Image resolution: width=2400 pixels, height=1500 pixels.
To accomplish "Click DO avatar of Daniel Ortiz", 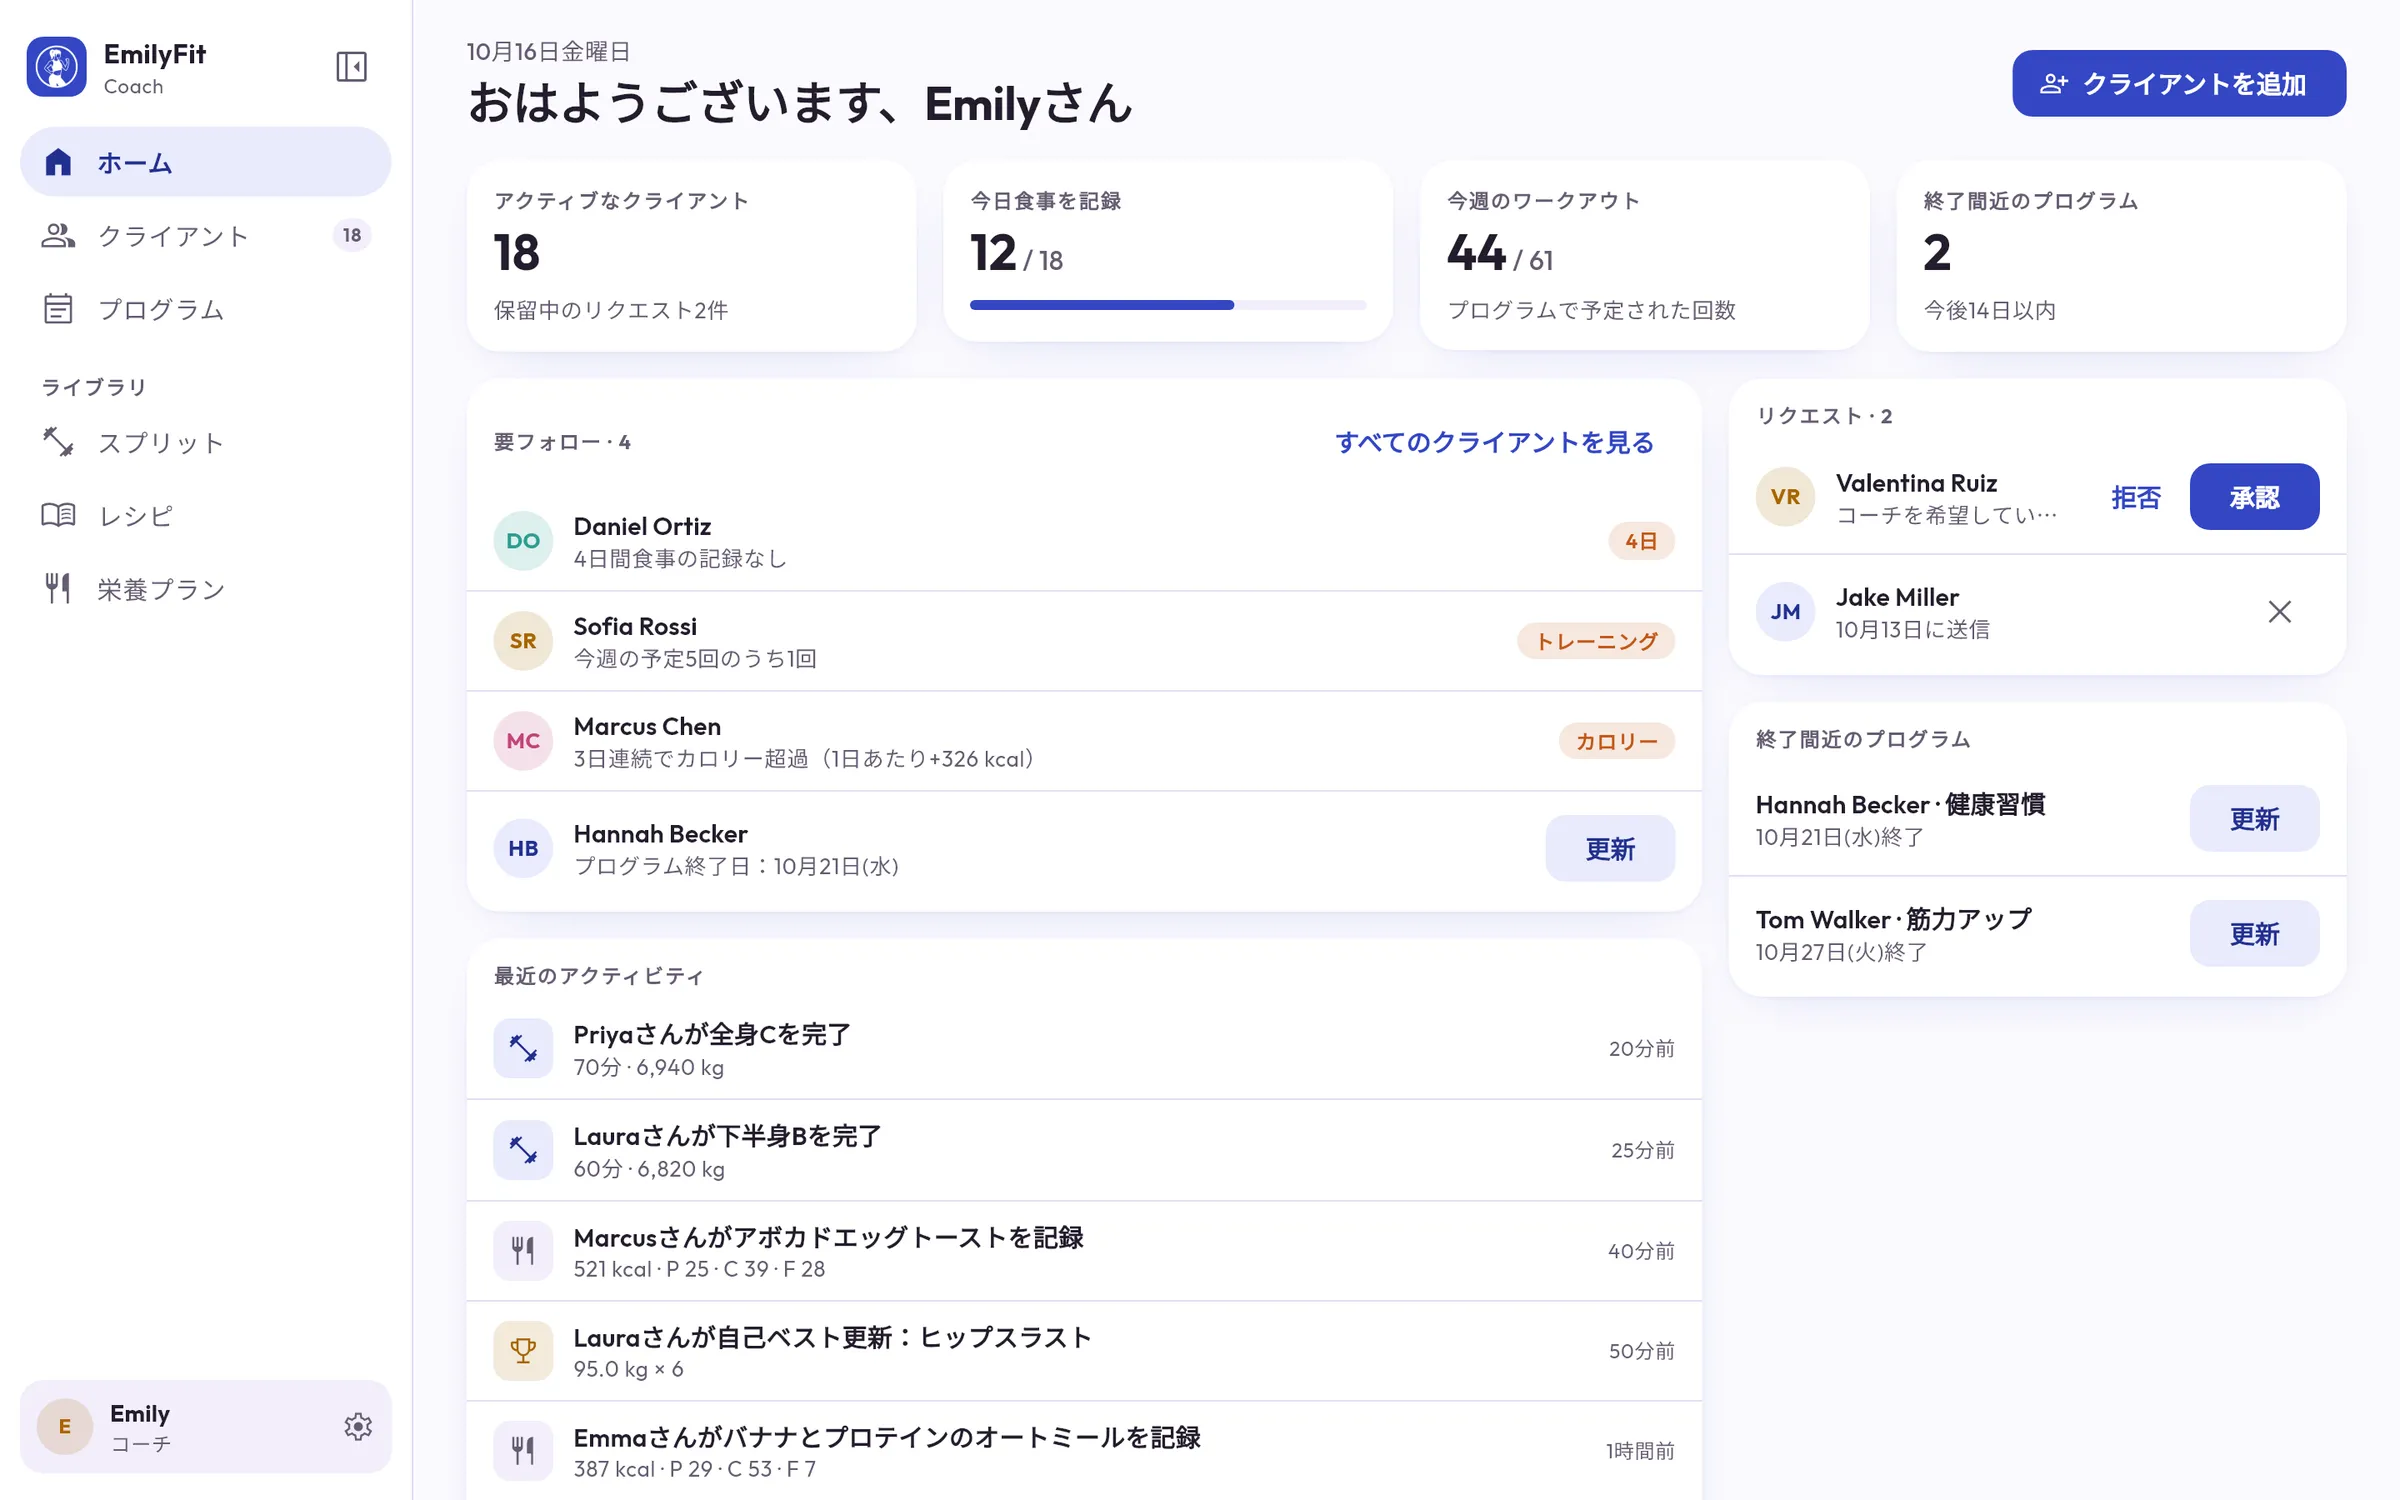I will click(523, 541).
